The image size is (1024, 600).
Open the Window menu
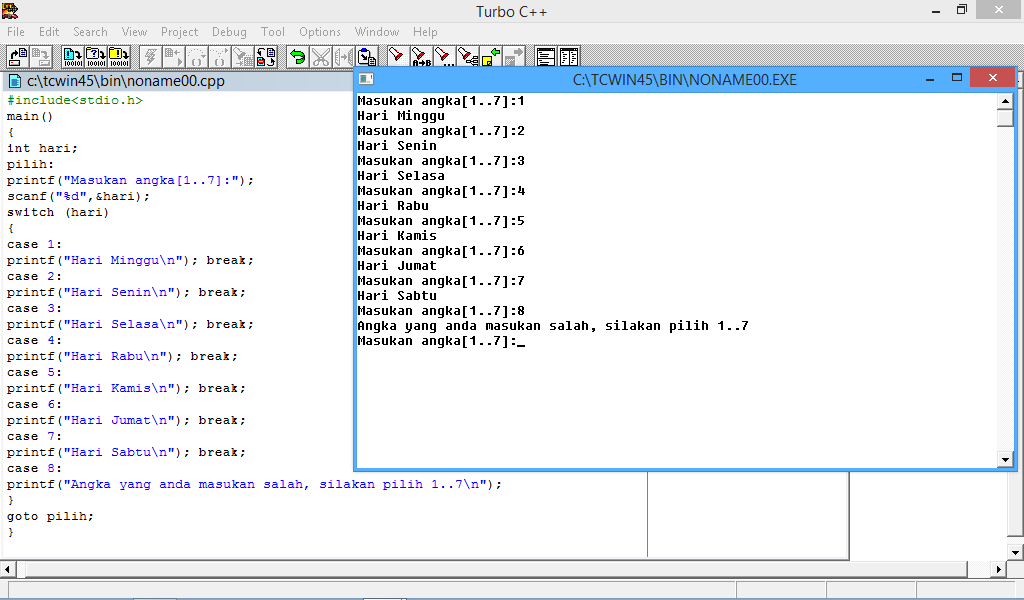tap(377, 32)
